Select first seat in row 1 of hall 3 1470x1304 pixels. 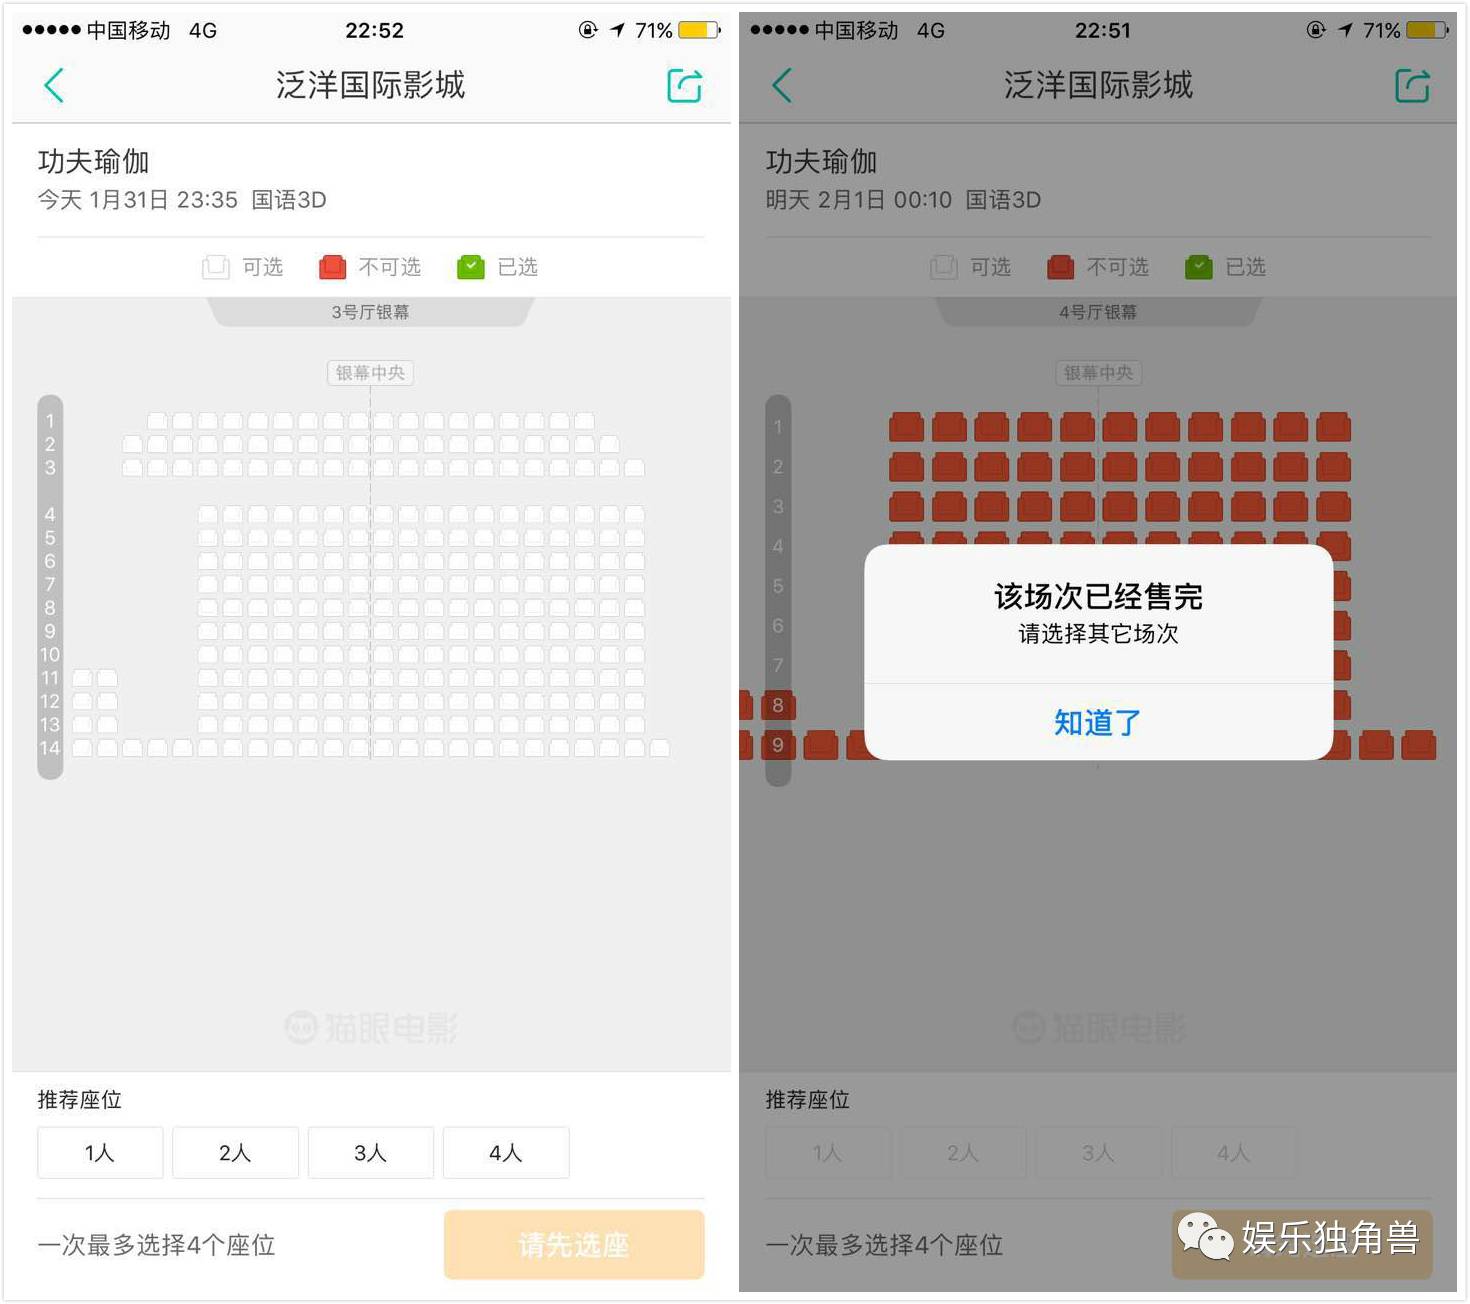157,421
